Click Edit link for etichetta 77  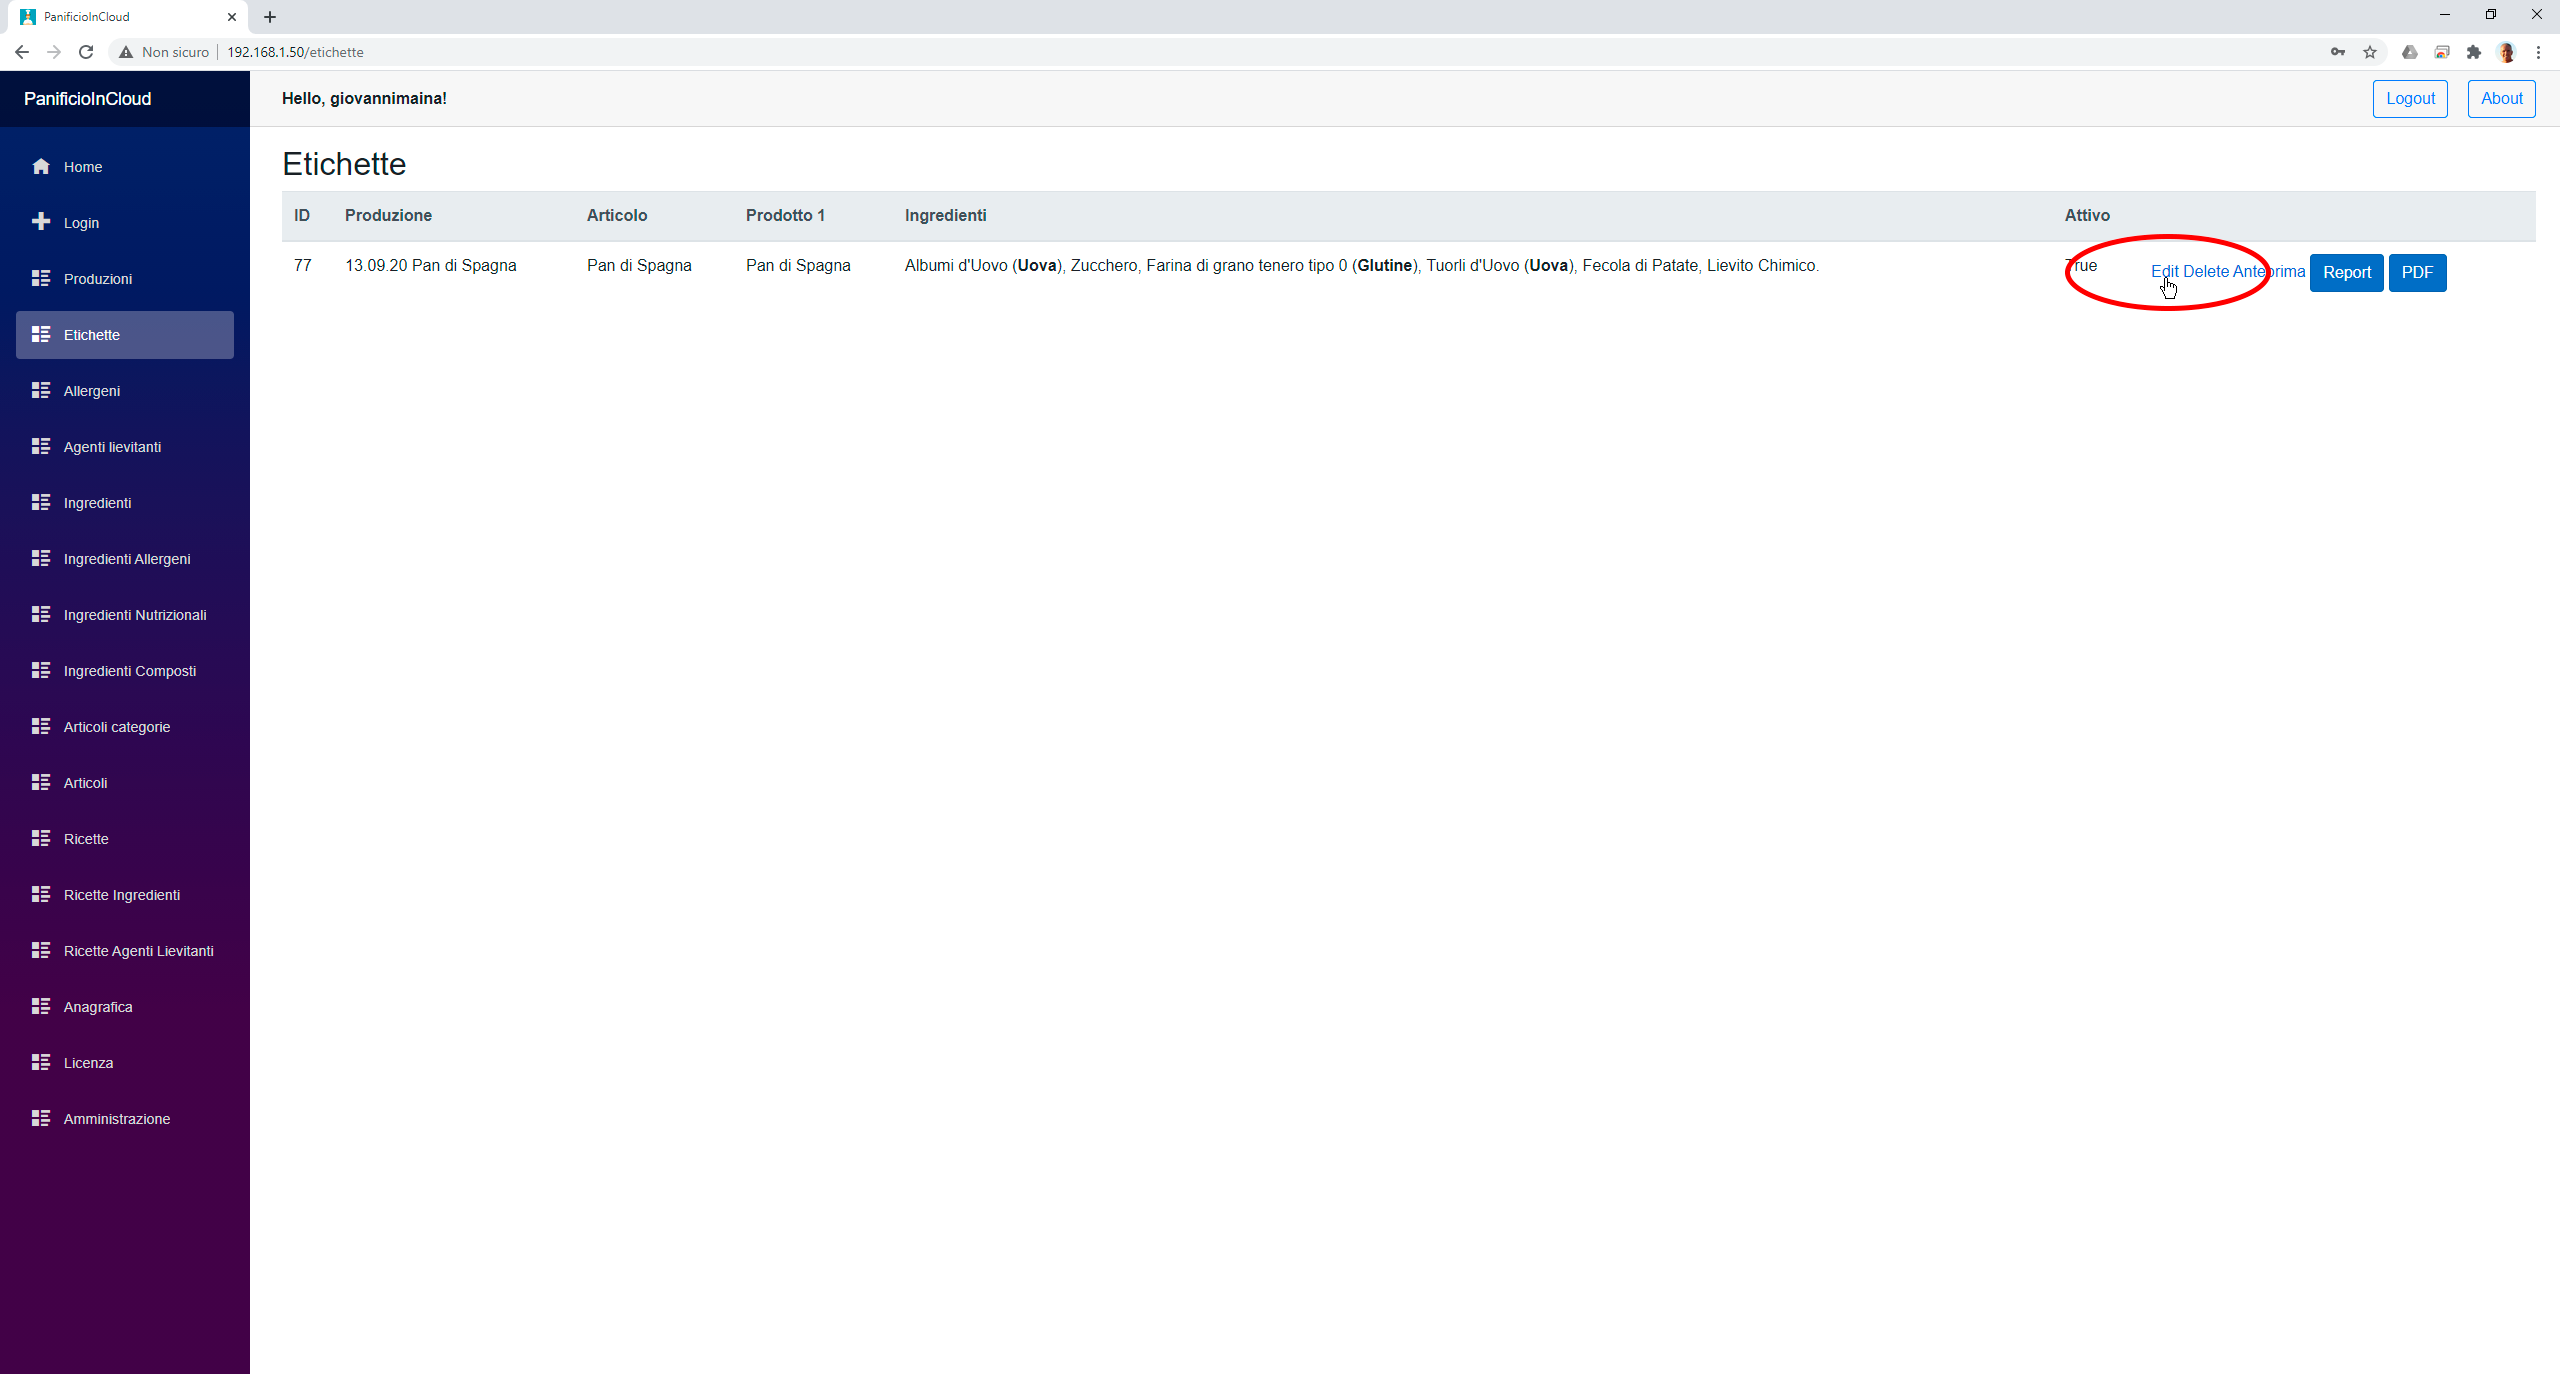[x=2164, y=271]
